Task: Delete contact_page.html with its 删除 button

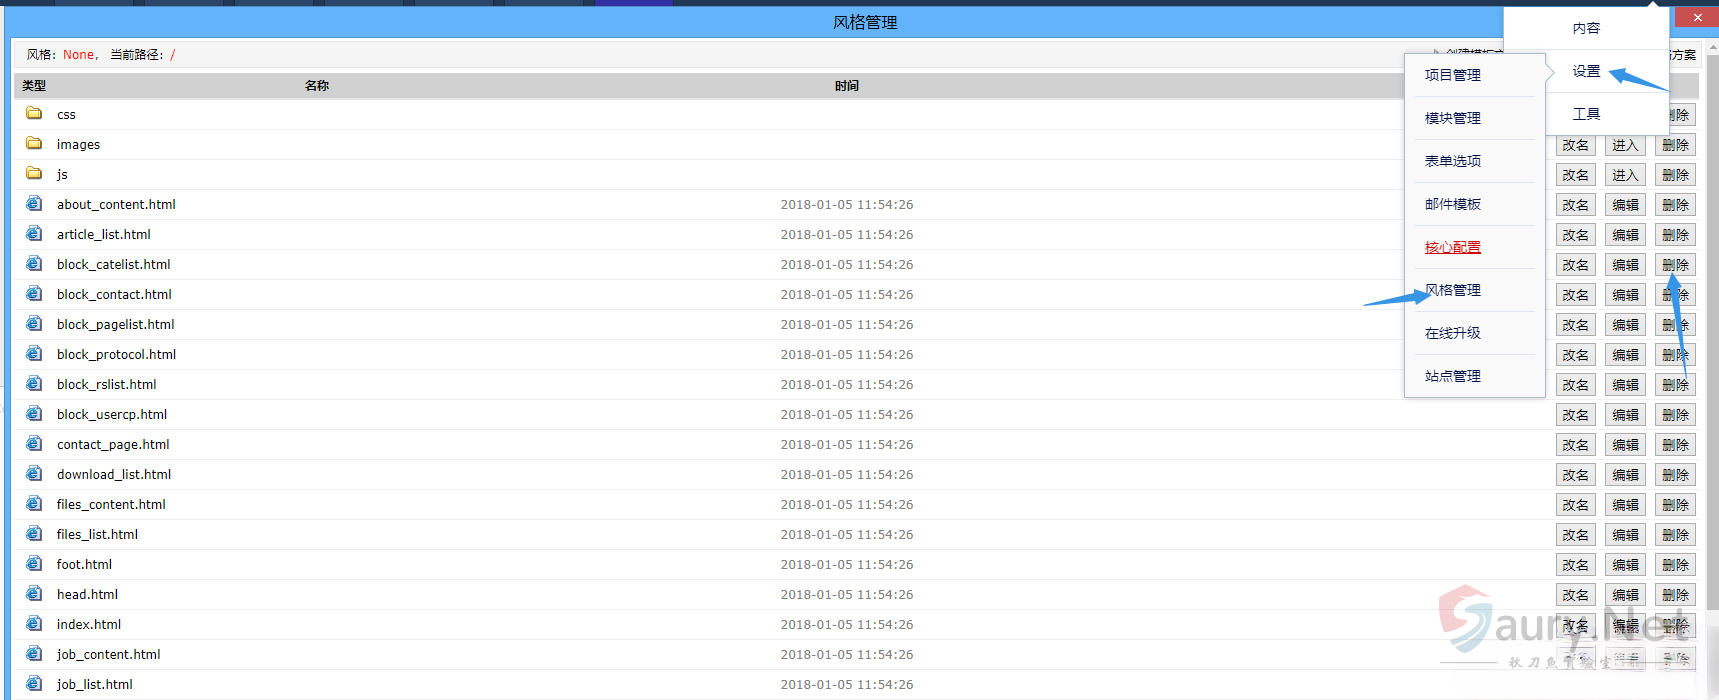Action: pyautogui.click(x=1675, y=445)
